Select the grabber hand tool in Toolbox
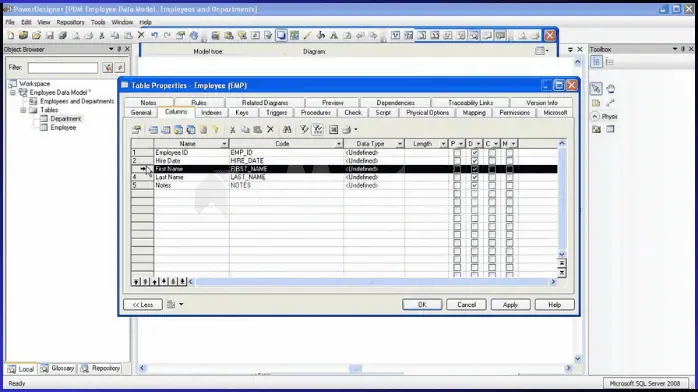Screen dimensions: 698x392 [610, 89]
